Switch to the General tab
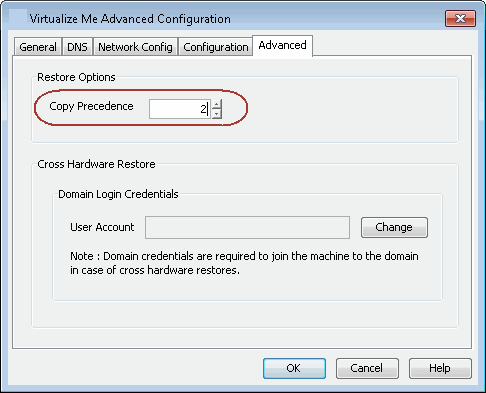Image resolution: width=486 pixels, height=393 pixels. [38, 47]
